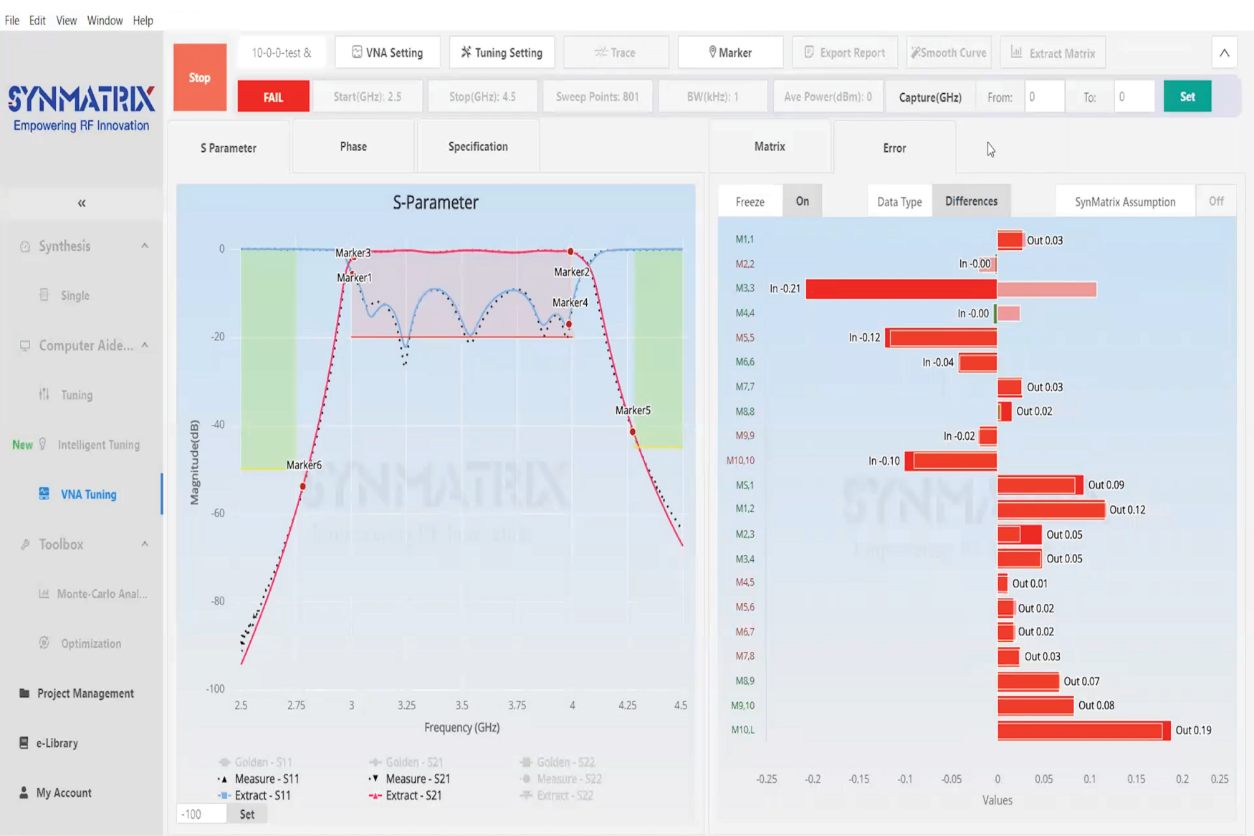Select Marker6 on the S-Parameter plot
The image size is (1254, 836).
pos(303,486)
